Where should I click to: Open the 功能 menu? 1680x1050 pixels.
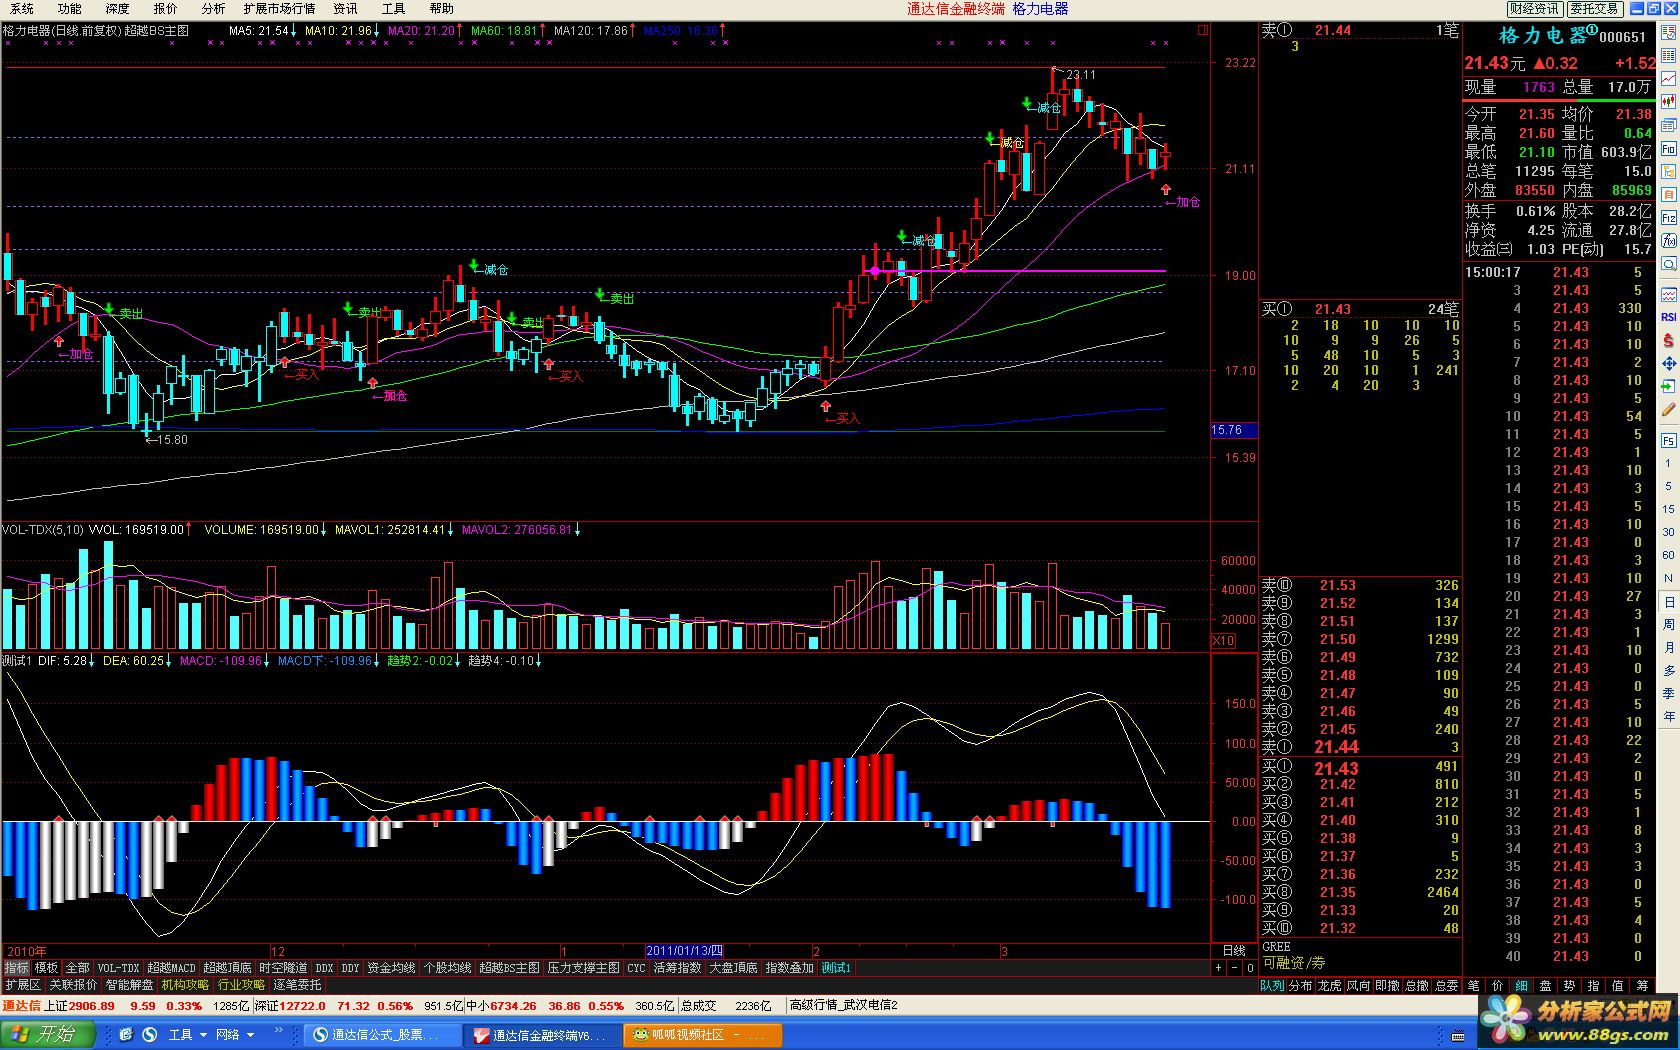click(69, 8)
